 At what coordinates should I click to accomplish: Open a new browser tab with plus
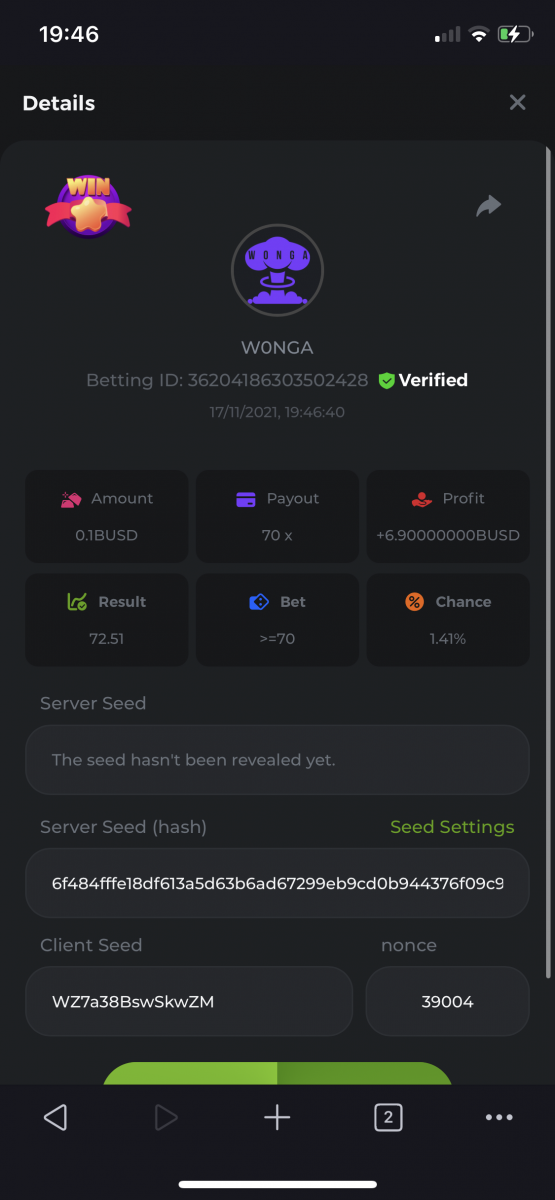277,1117
